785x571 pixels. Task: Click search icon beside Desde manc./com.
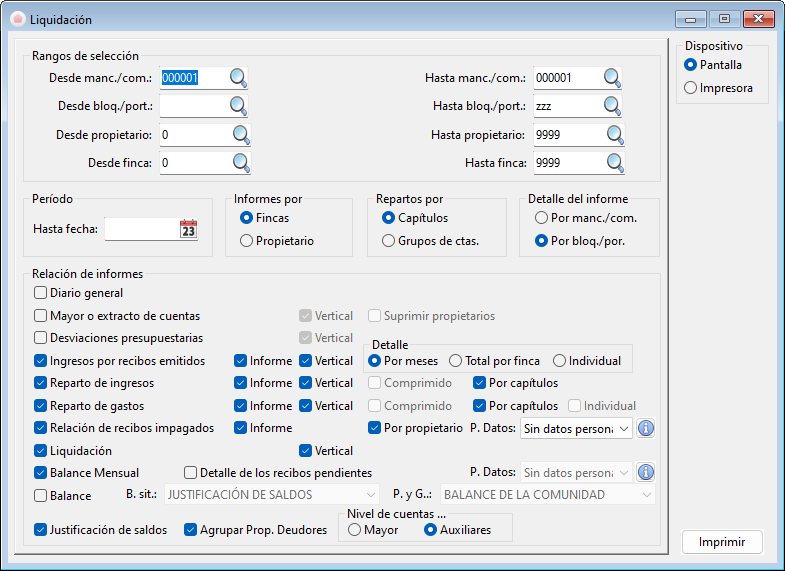(238, 78)
